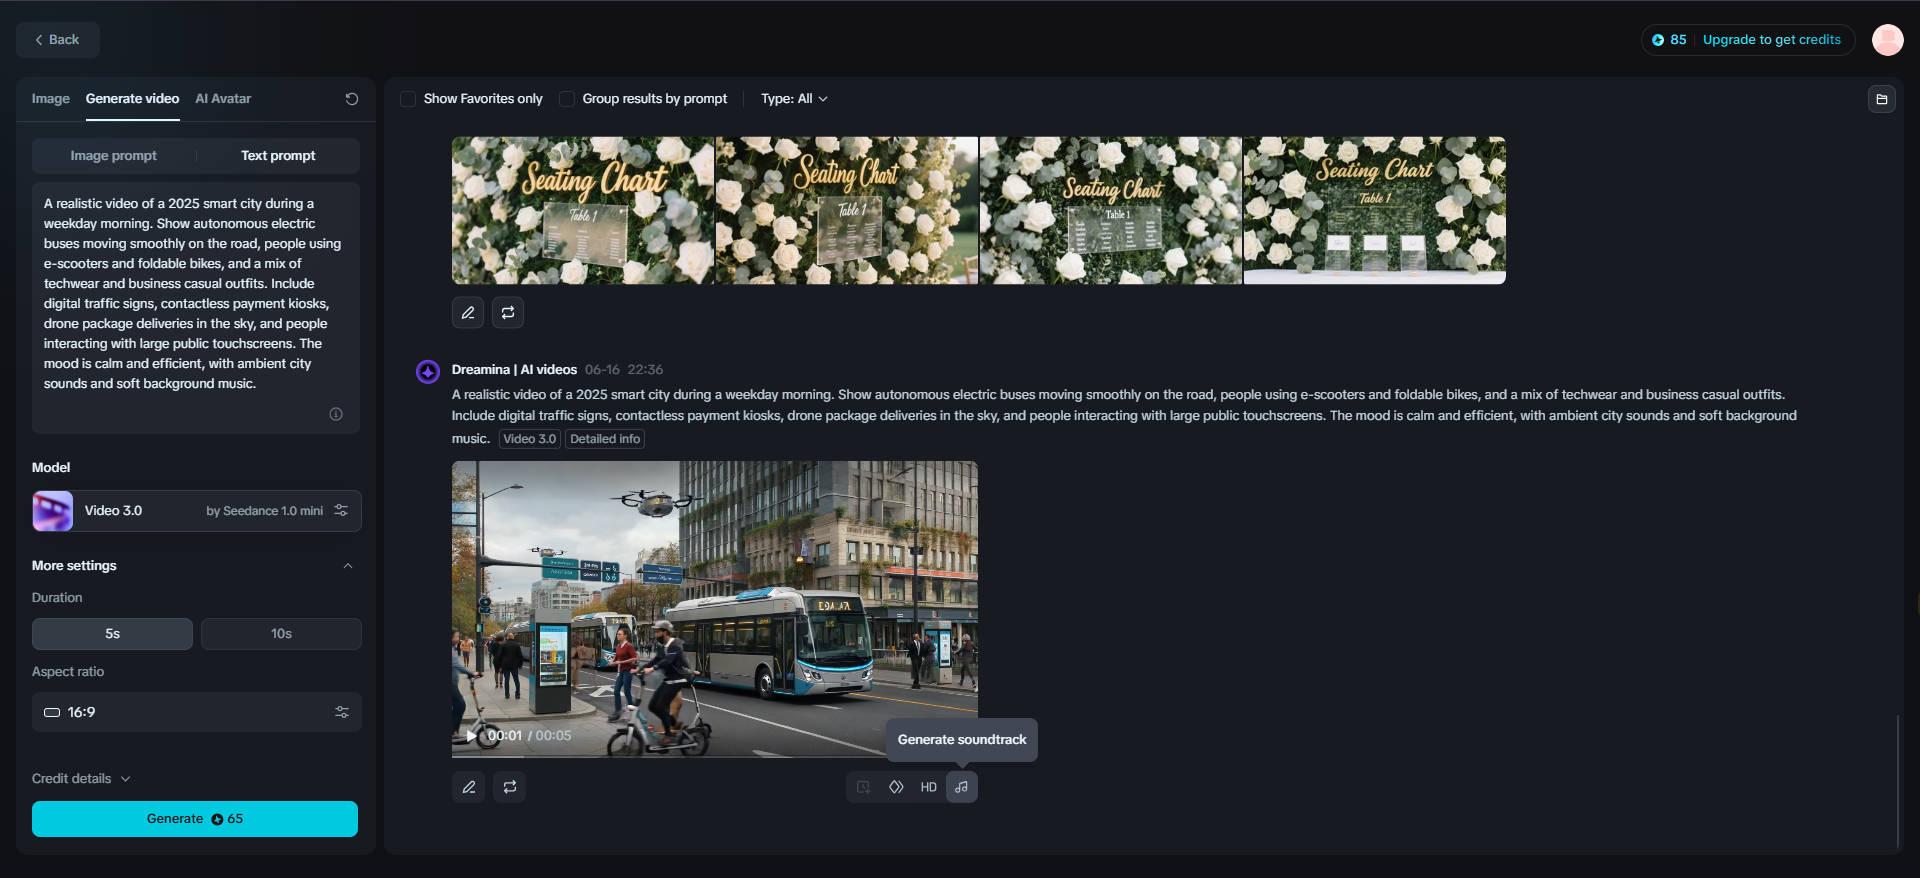Select the 10s duration option
The image size is (1920, 878).
[x=281, y=634]
